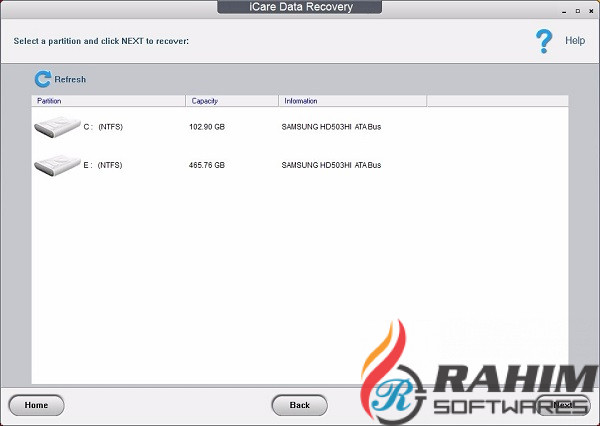This screenshot has height=426, width=600.
Task: Select the C: drive icon
Action: tap(57, 127)
